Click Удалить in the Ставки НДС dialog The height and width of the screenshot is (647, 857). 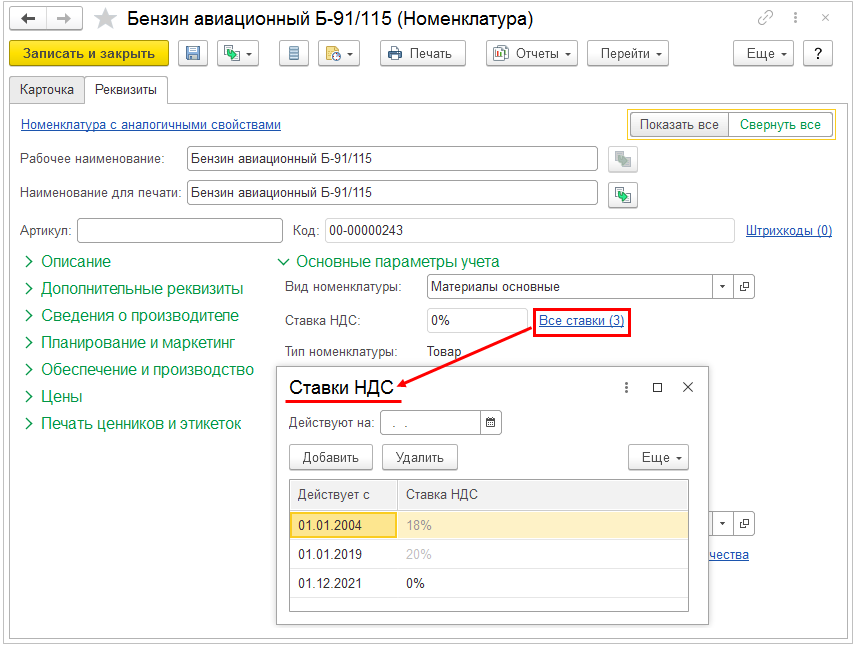pos(420,457)
